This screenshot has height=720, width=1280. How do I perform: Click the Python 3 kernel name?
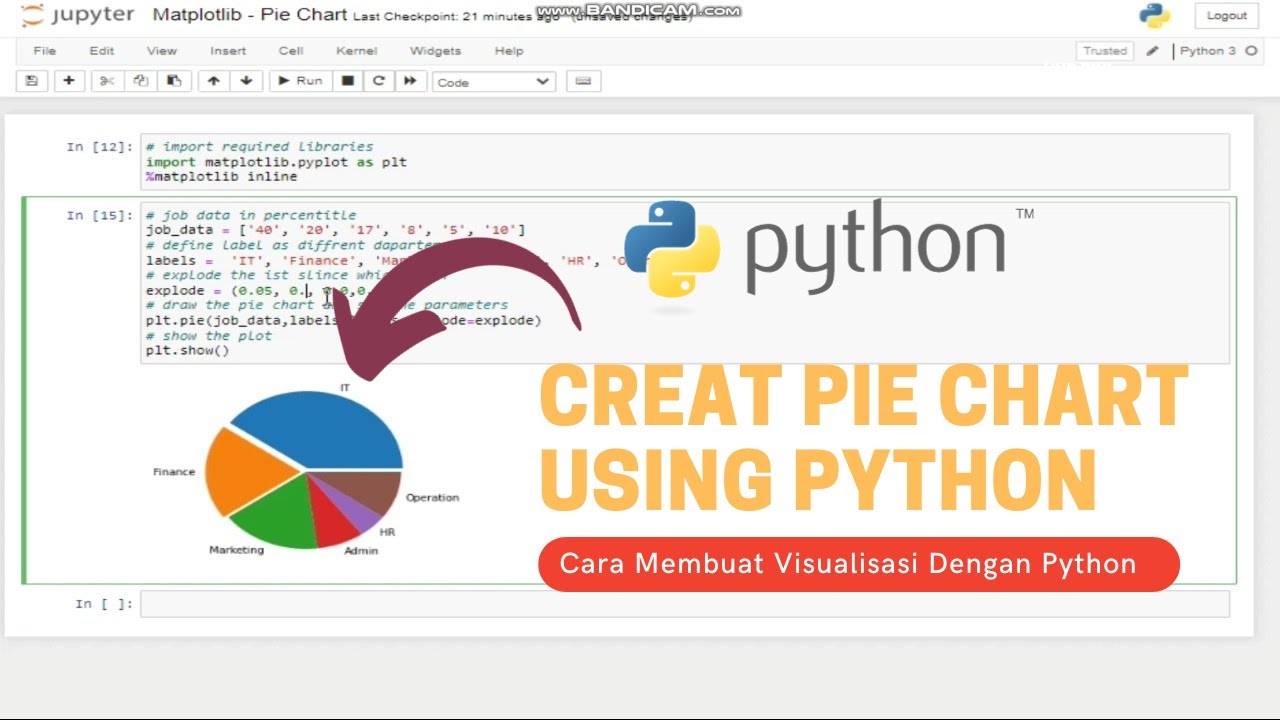(x=1208, y=51)
